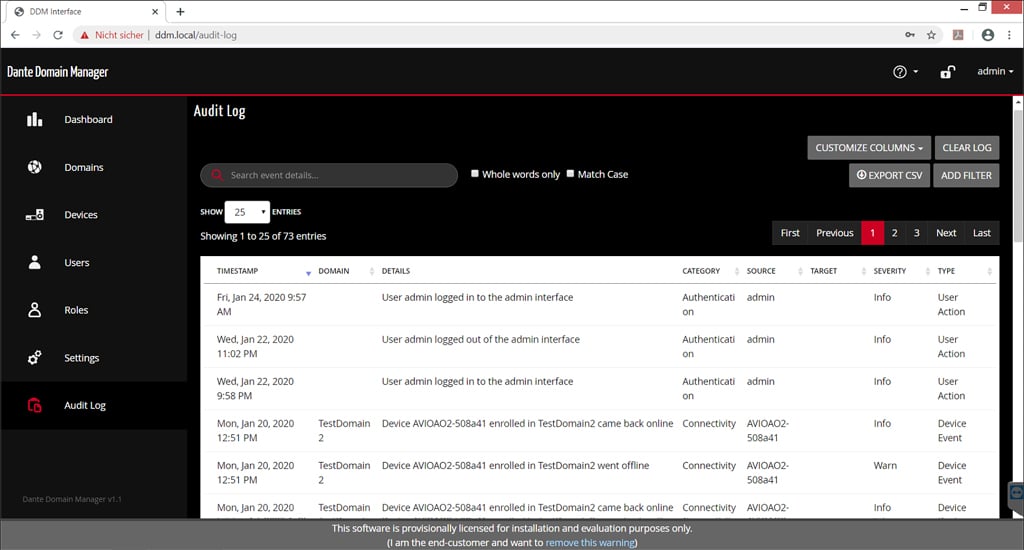Expand the help menu caret
1024x550 pixels.
[x=916, y=72]
